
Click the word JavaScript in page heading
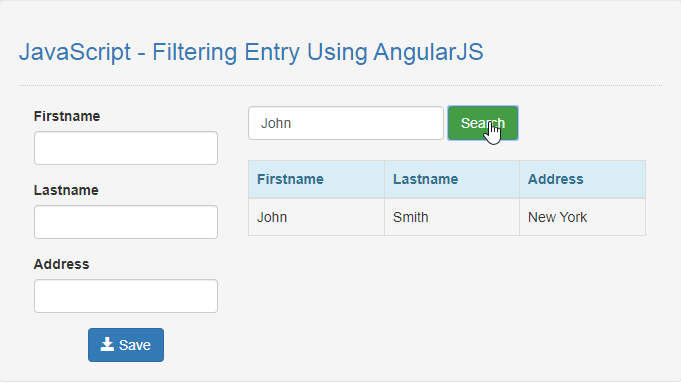(75, 53)
